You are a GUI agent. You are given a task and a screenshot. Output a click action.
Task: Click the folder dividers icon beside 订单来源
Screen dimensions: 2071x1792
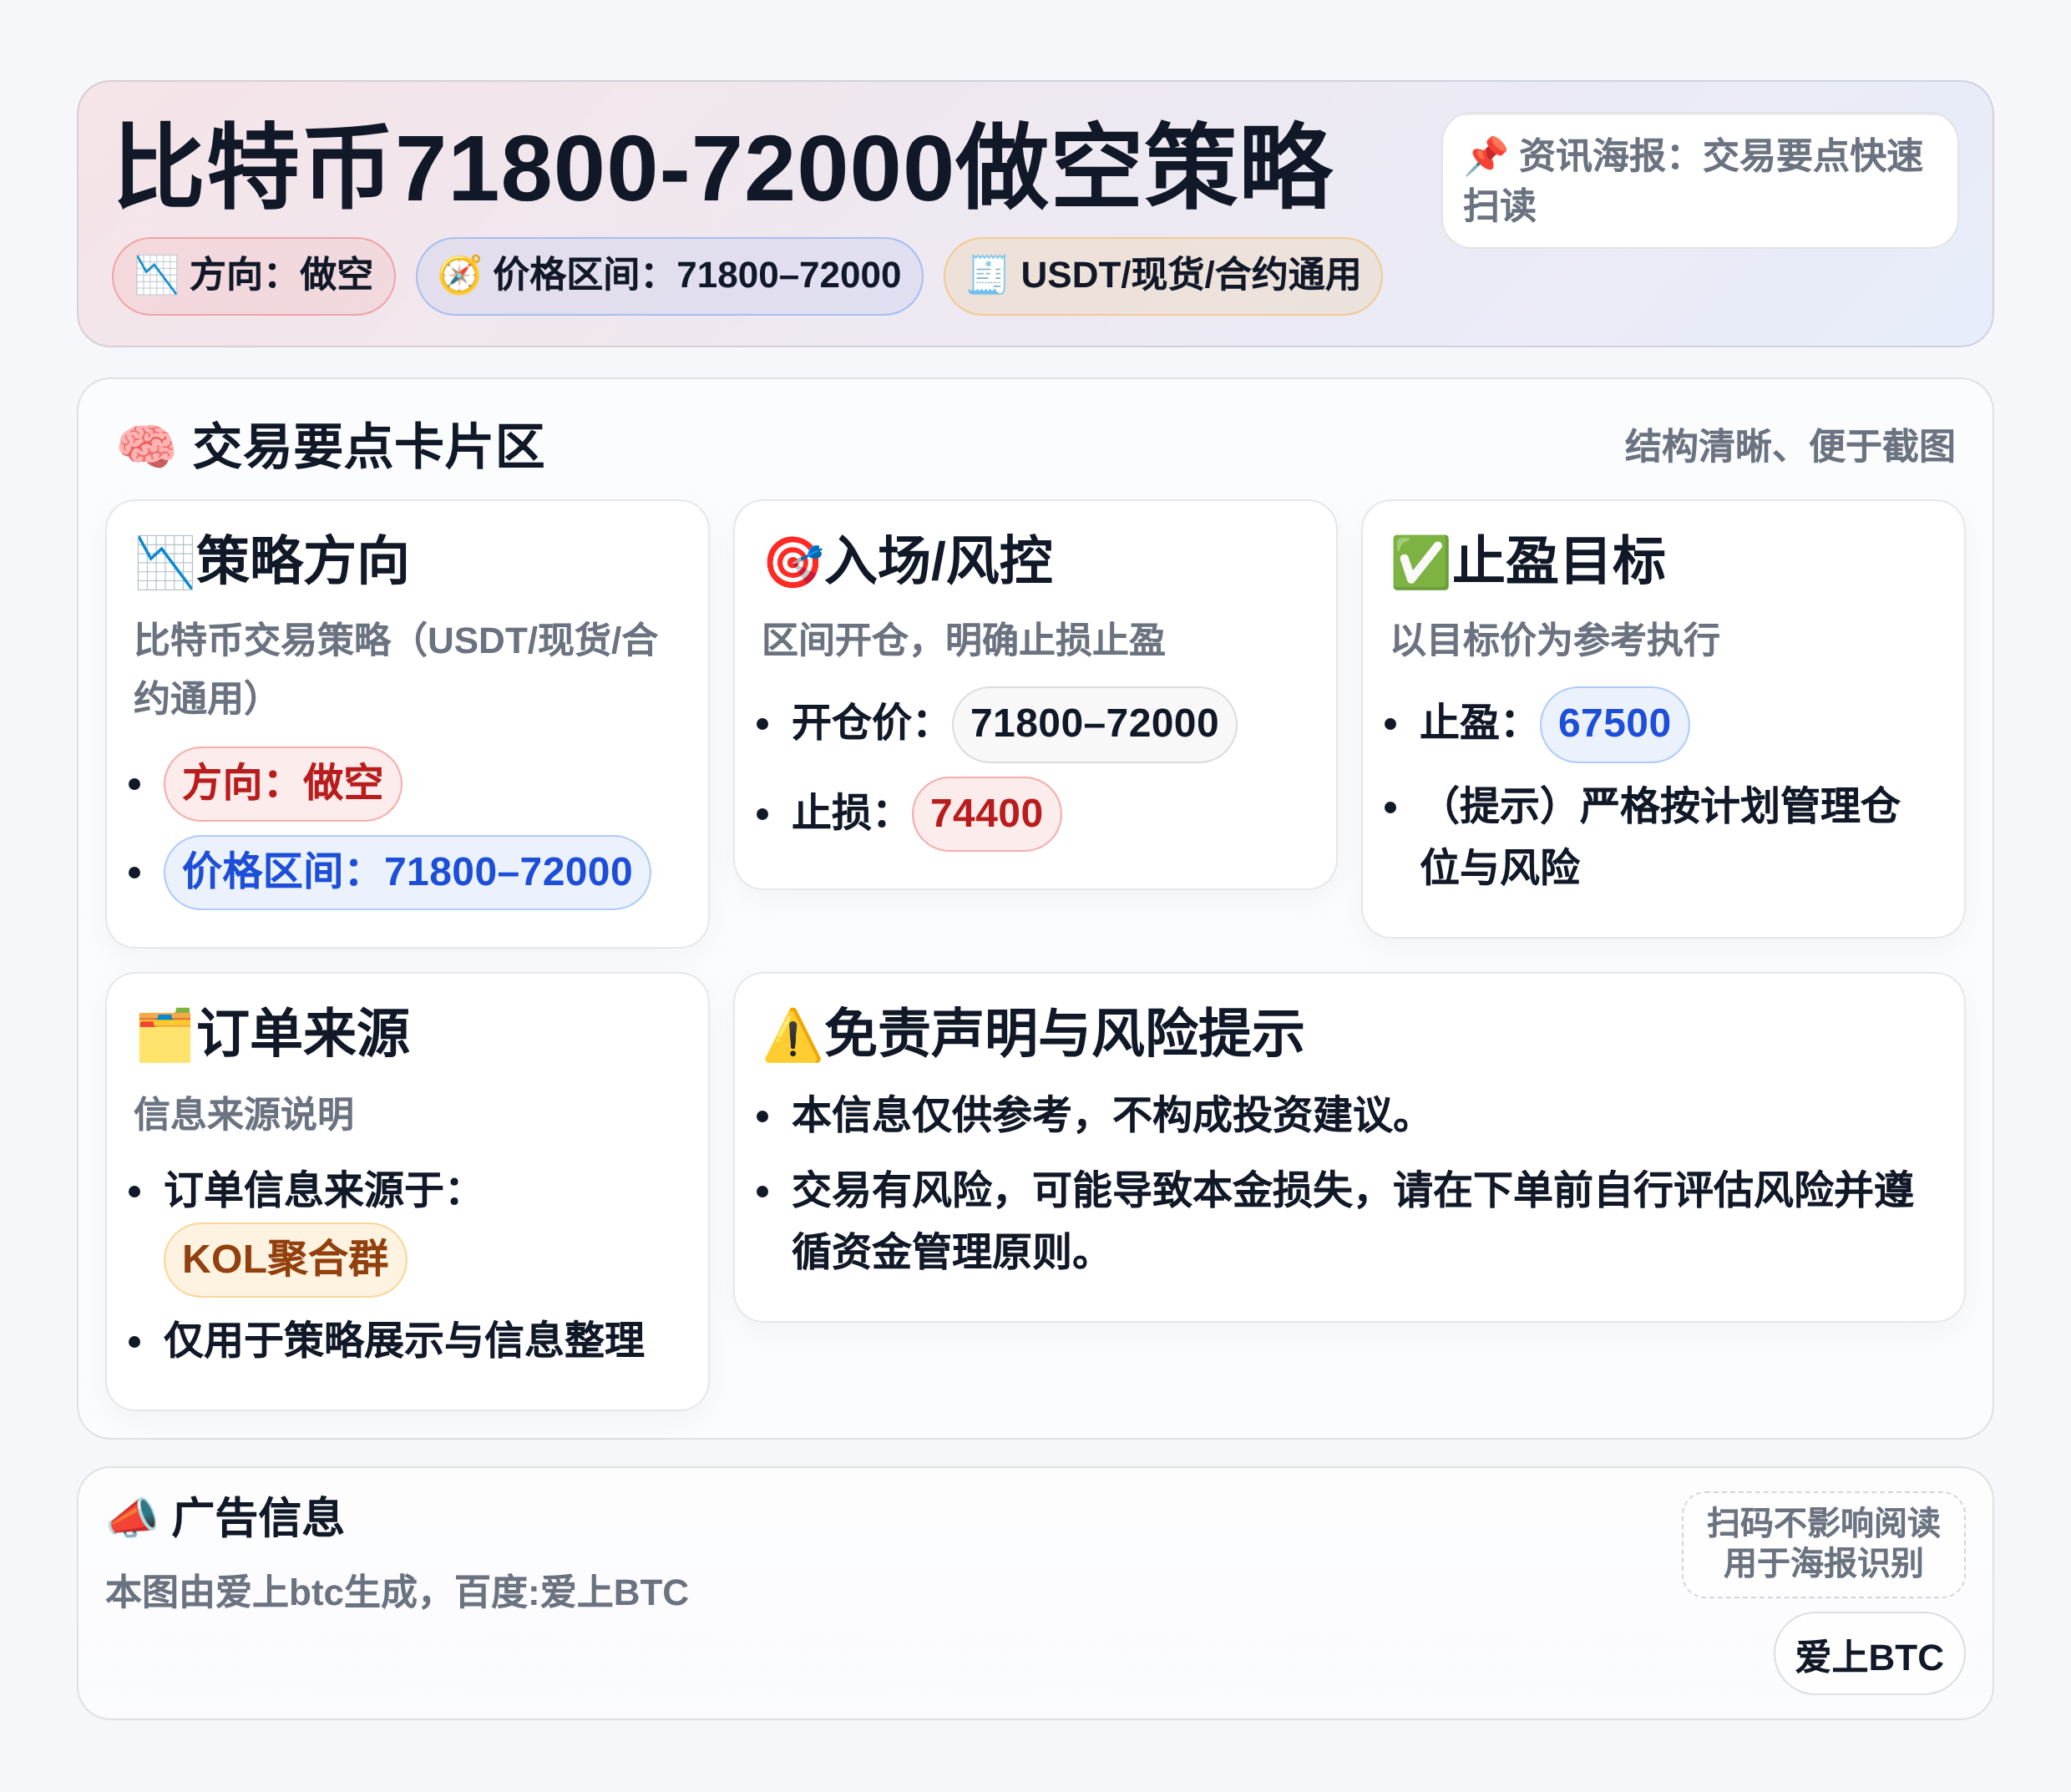[164, 1034]
